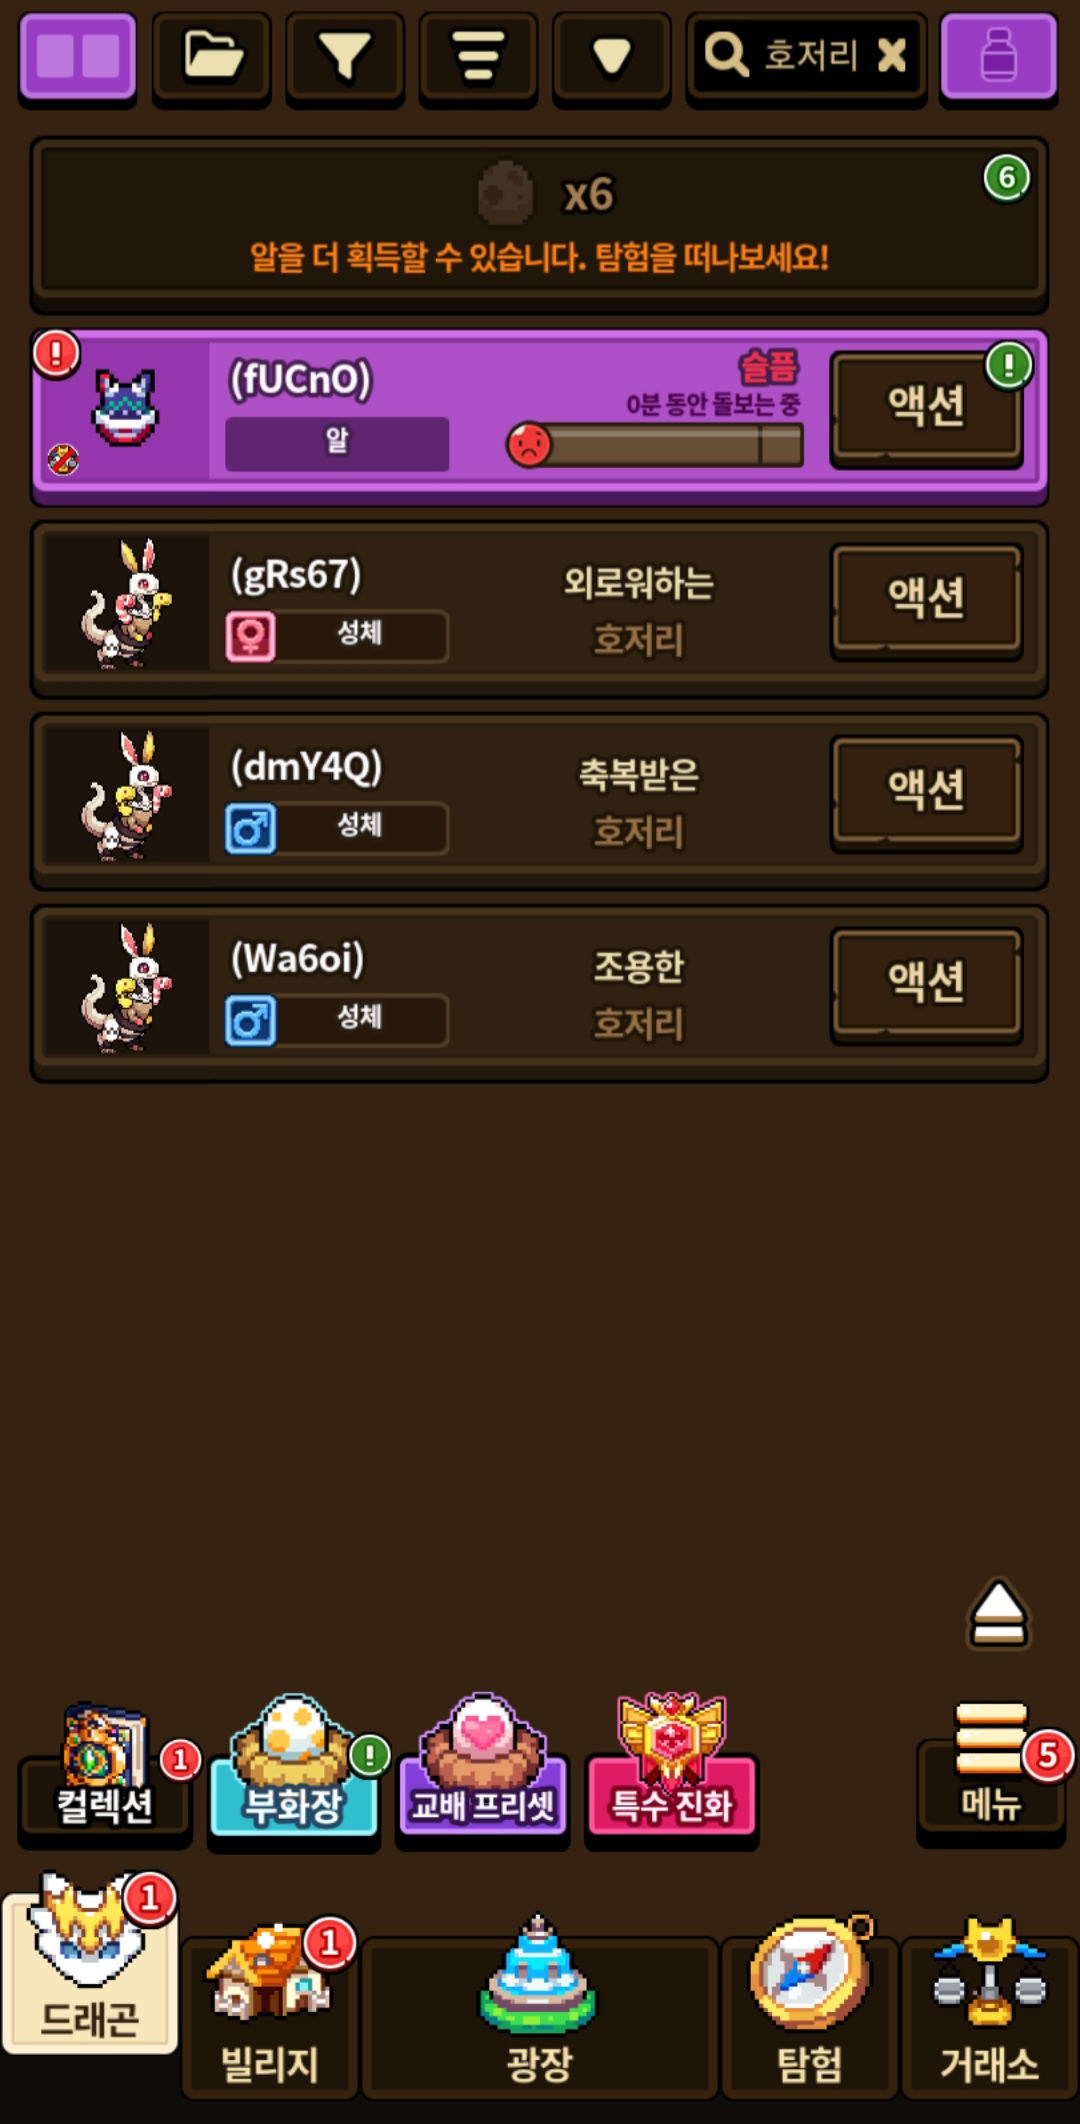Open the filter funnel icon
Screen dimensions: 1080x2124
(345, 57)
